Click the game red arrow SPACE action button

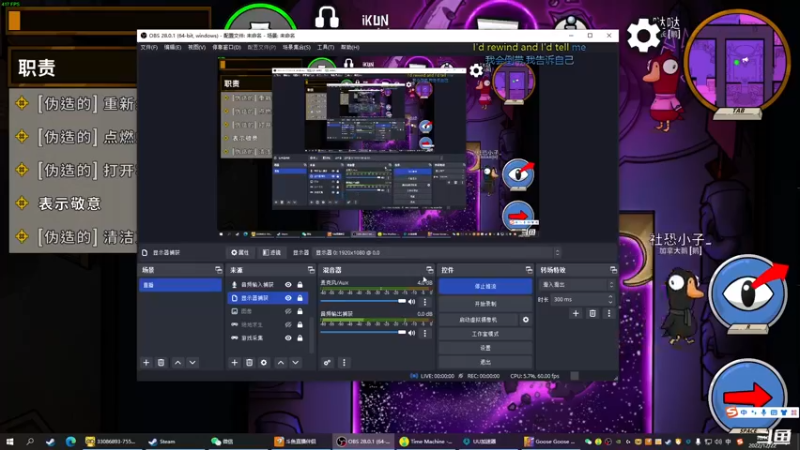(x=748, y=396)
